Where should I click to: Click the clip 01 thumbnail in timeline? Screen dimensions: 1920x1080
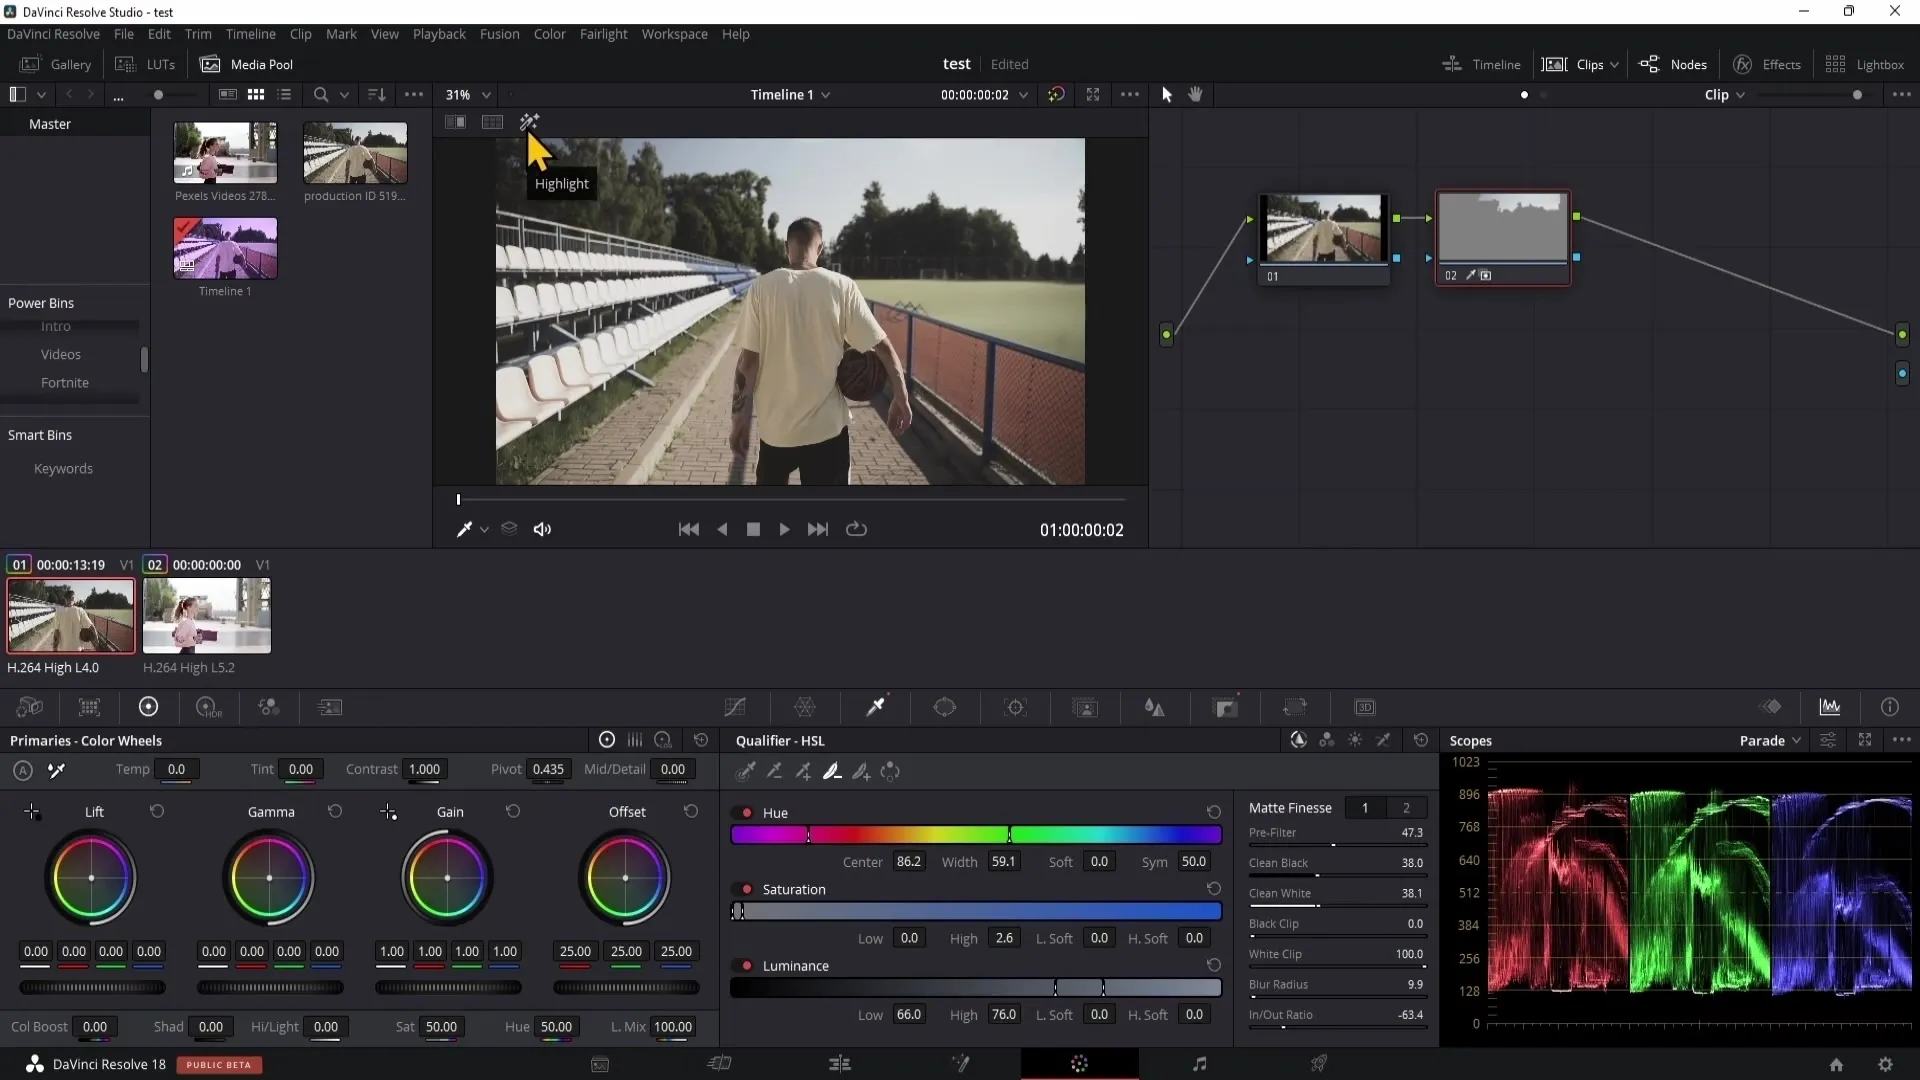point(70,616)
